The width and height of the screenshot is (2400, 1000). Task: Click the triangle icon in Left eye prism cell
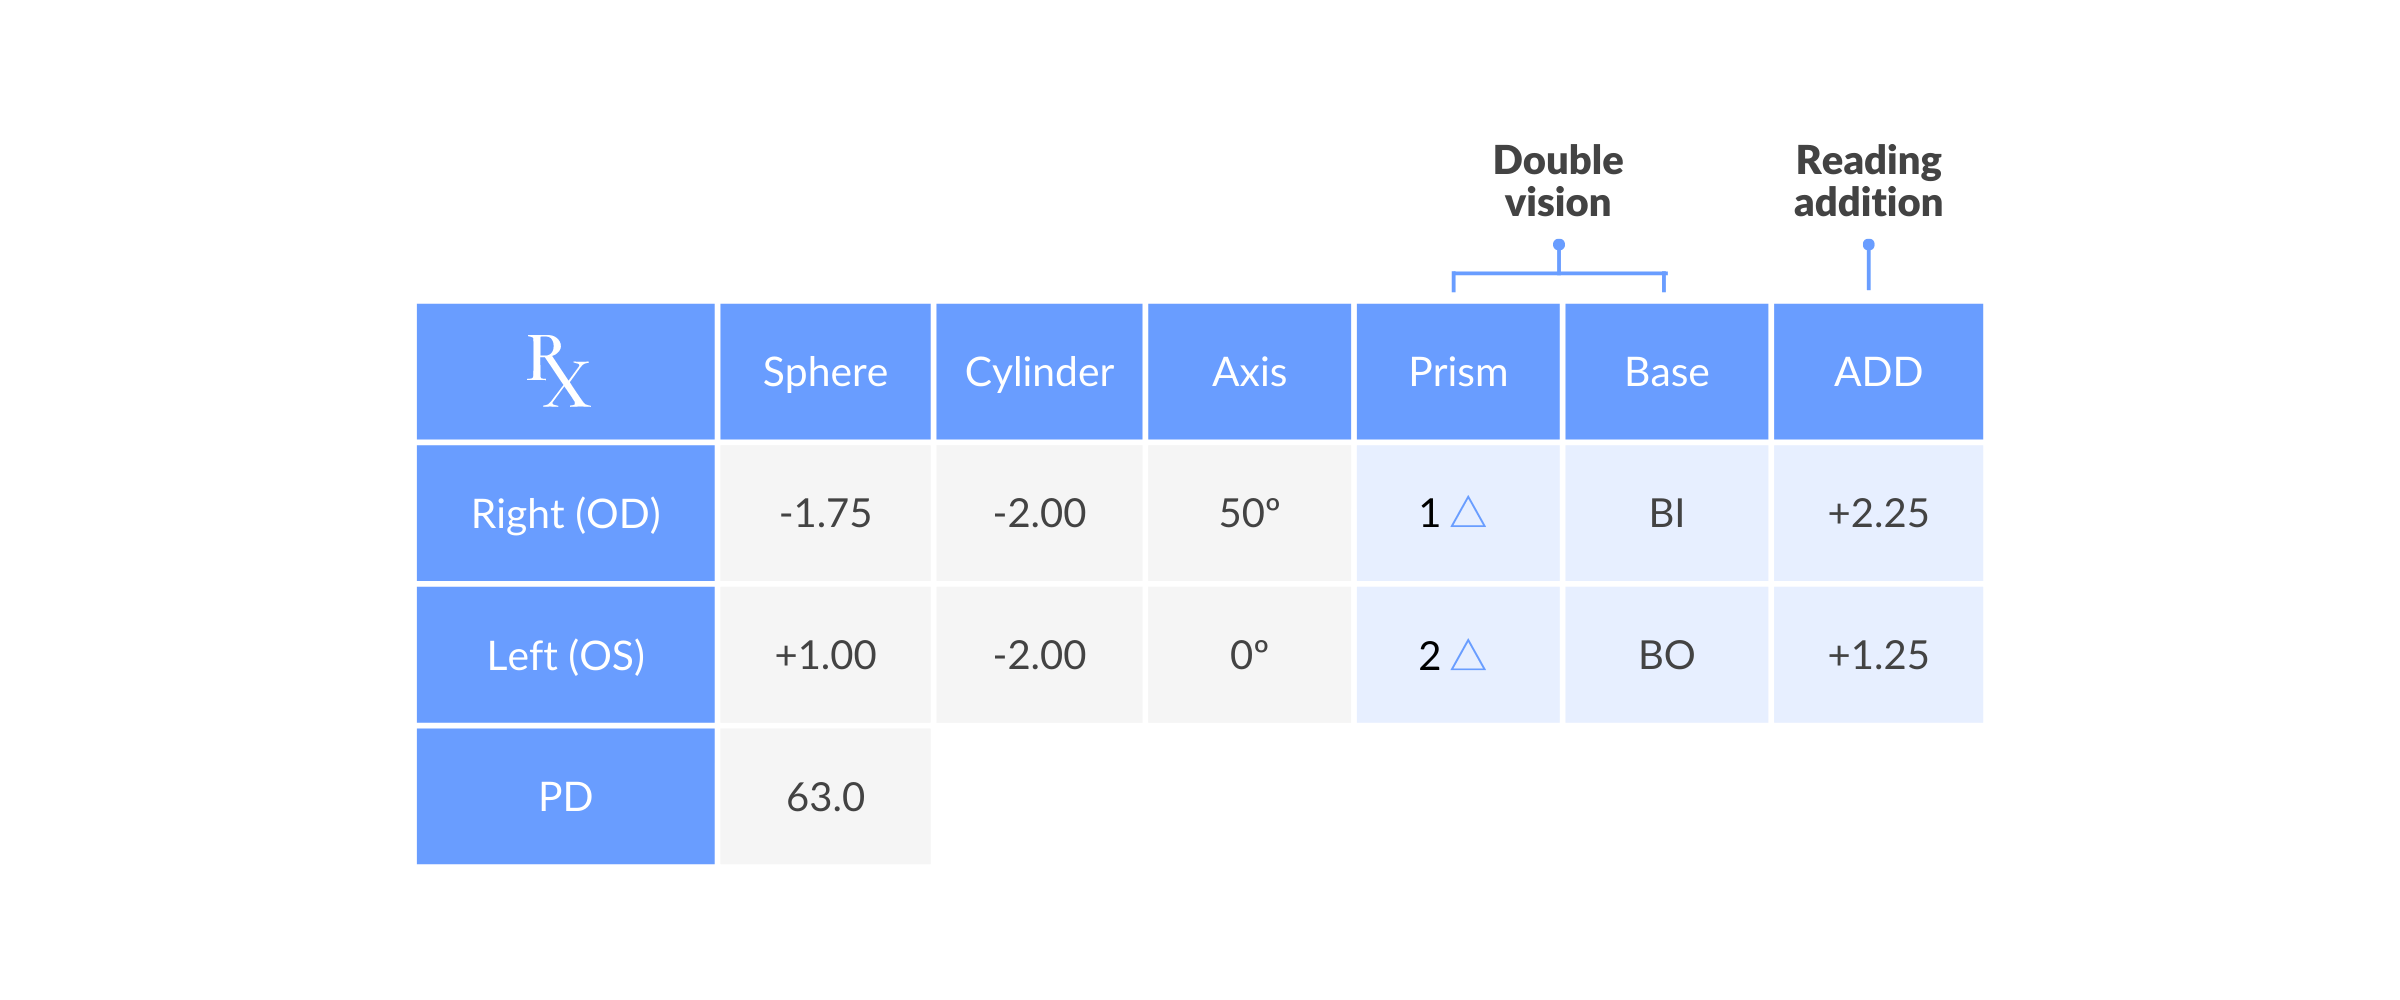pyautogui.click(x=1468, y=655)
